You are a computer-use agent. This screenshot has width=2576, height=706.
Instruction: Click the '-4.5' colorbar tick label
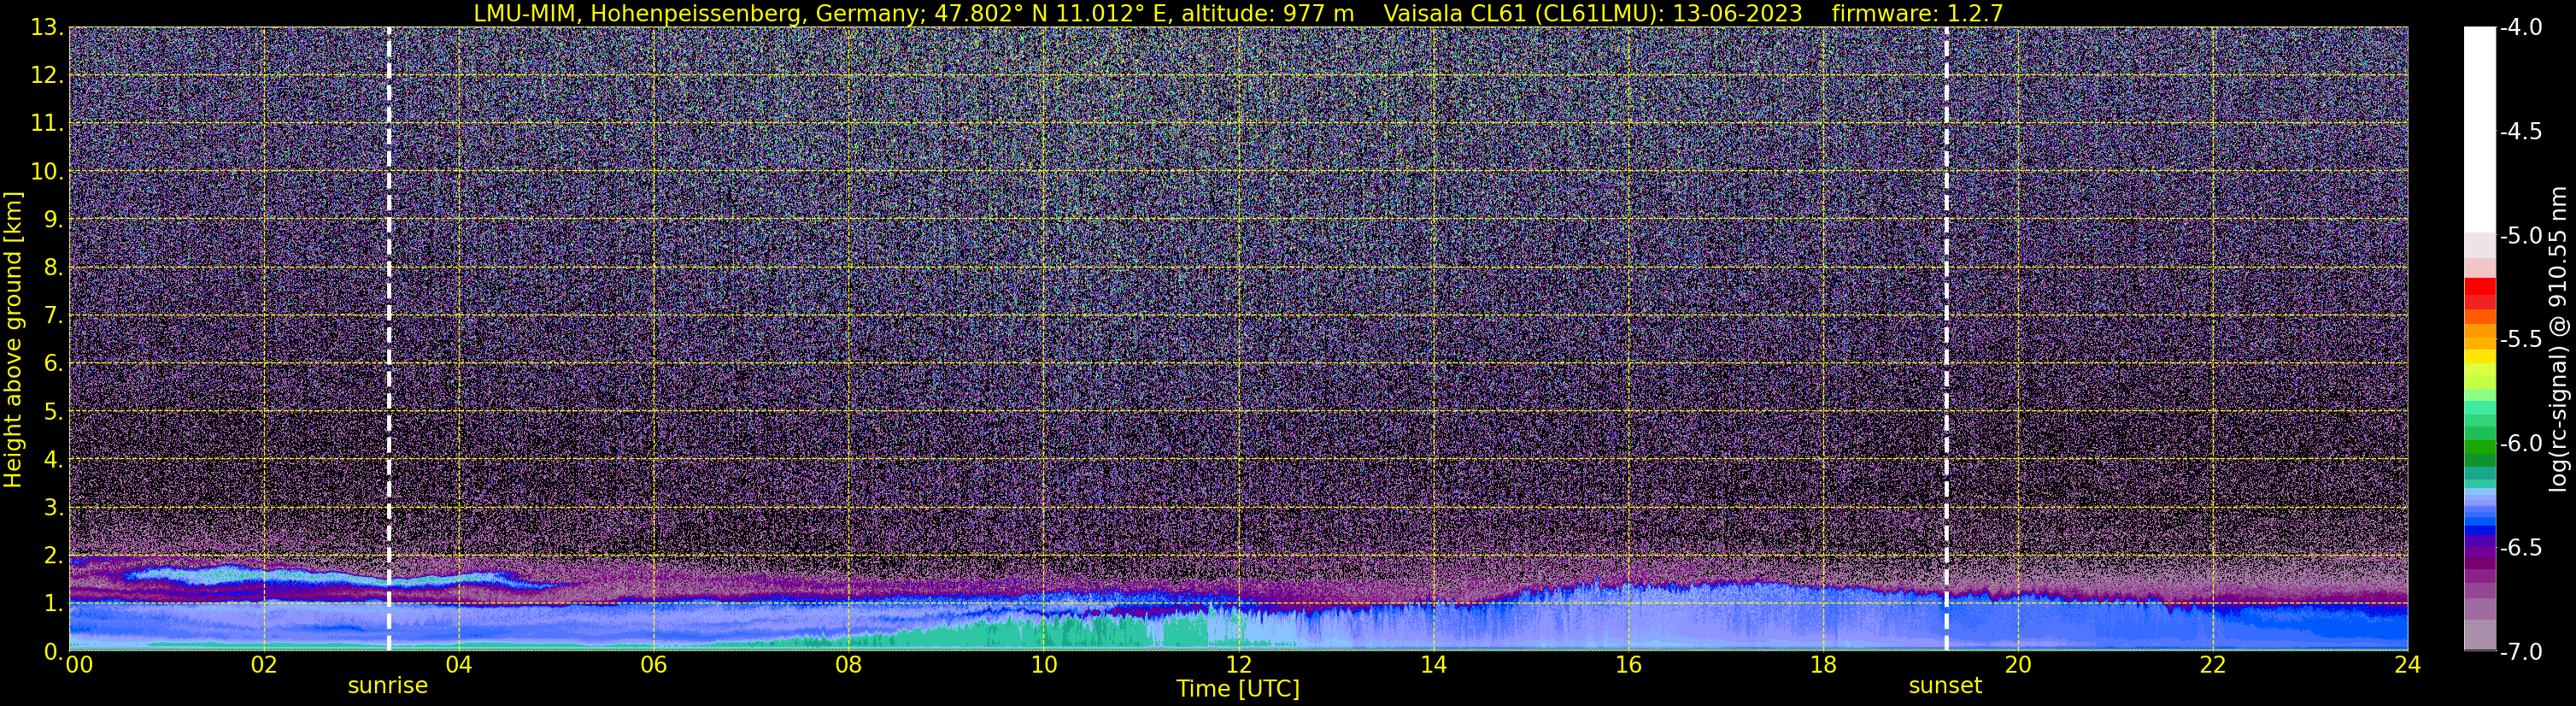coord(2520,131)
